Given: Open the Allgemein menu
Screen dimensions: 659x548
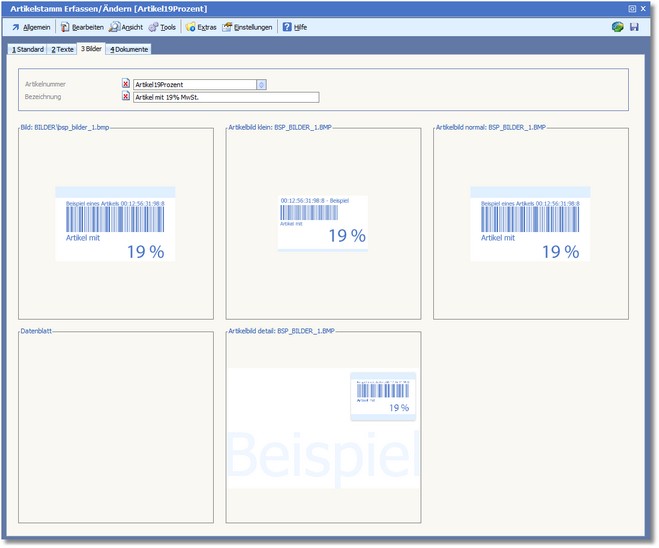Looking at the screenshot, I should click(x=31, y=27).
